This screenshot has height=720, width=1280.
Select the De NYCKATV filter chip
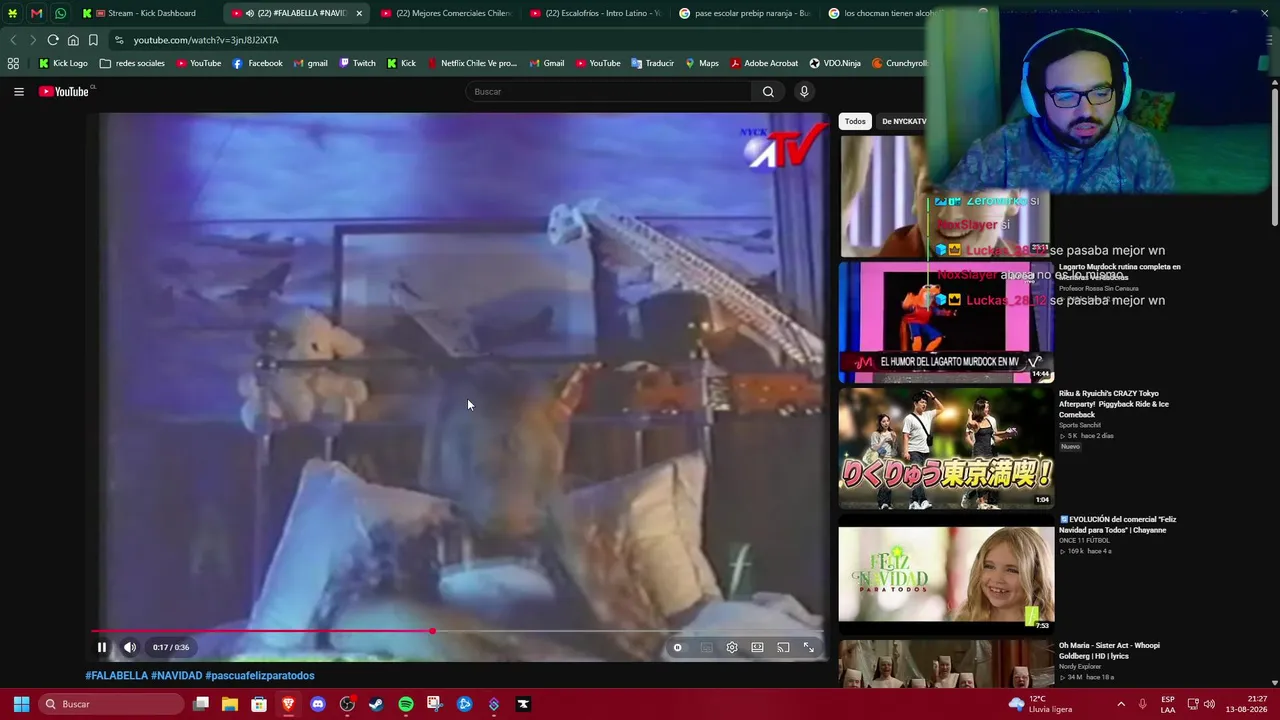(x=903, y=121)
